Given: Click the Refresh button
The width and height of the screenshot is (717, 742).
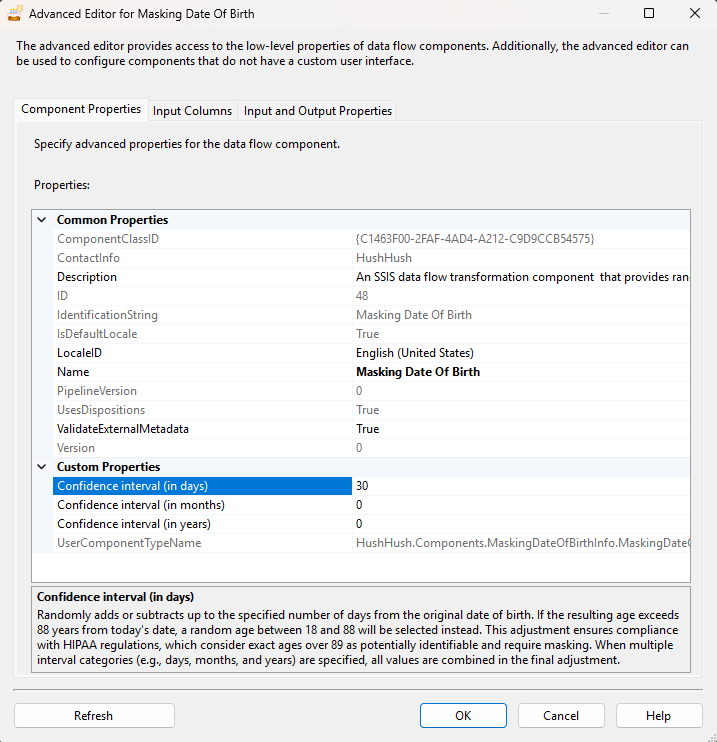Looking at the screenshot, I should (94, 716).
